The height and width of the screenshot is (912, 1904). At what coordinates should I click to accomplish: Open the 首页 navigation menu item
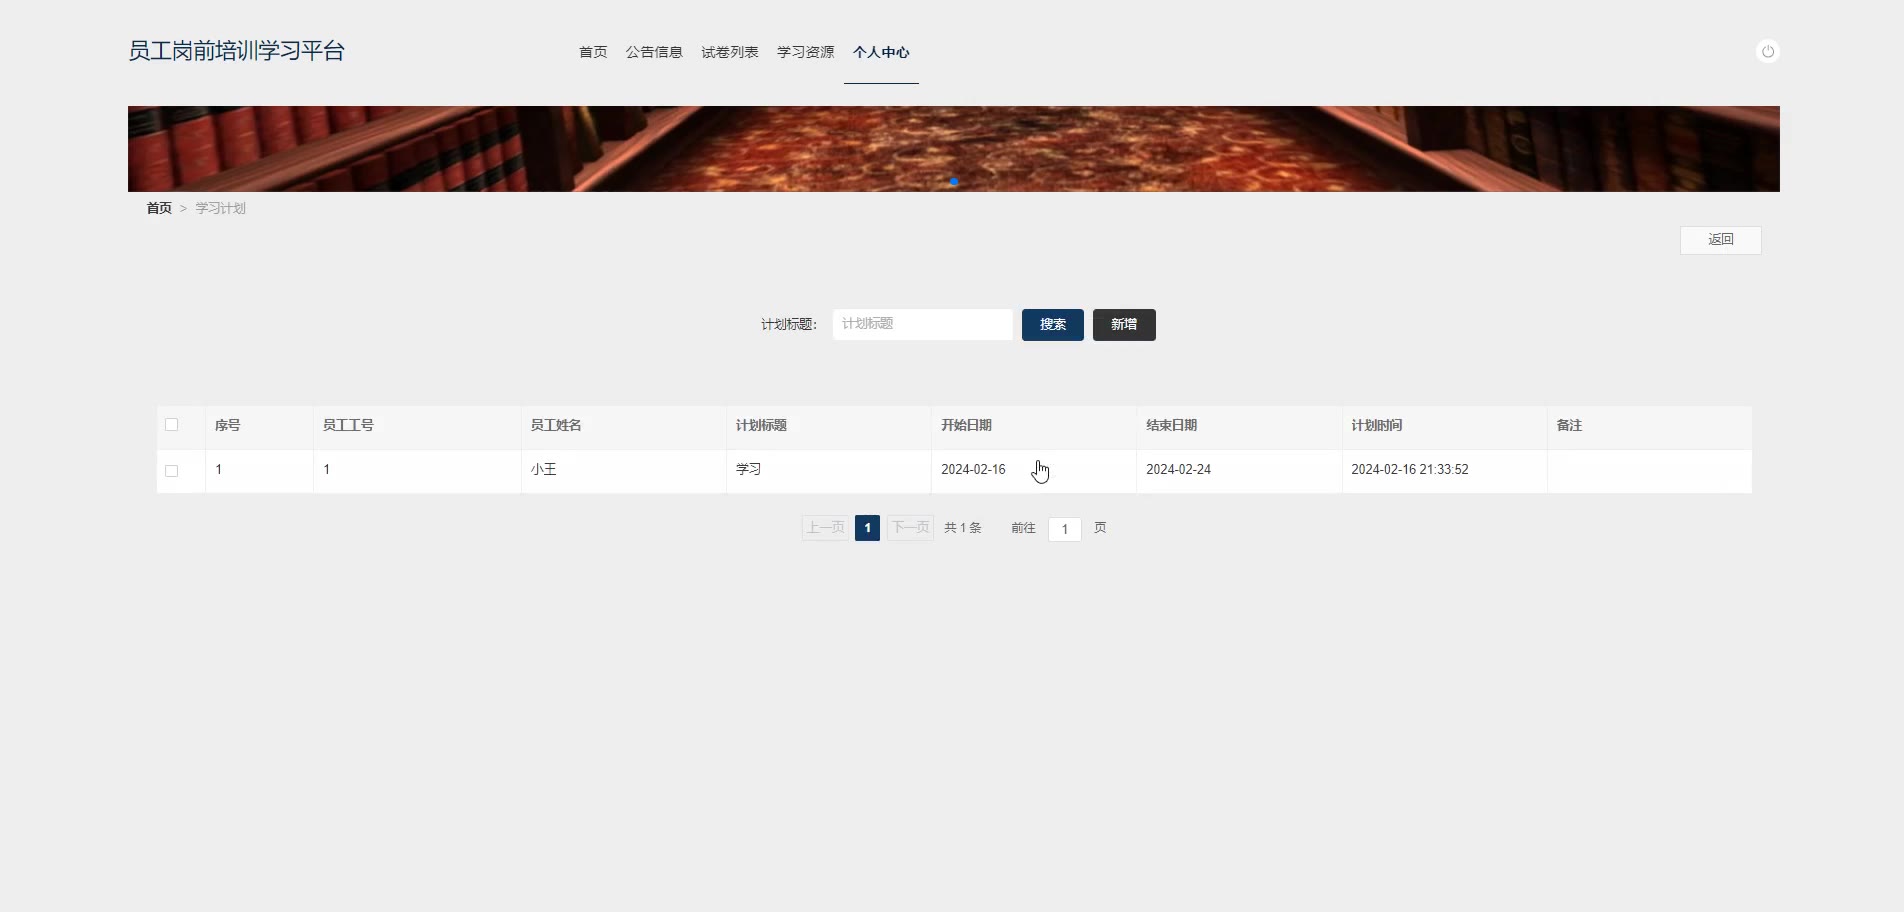coord(593,52)
